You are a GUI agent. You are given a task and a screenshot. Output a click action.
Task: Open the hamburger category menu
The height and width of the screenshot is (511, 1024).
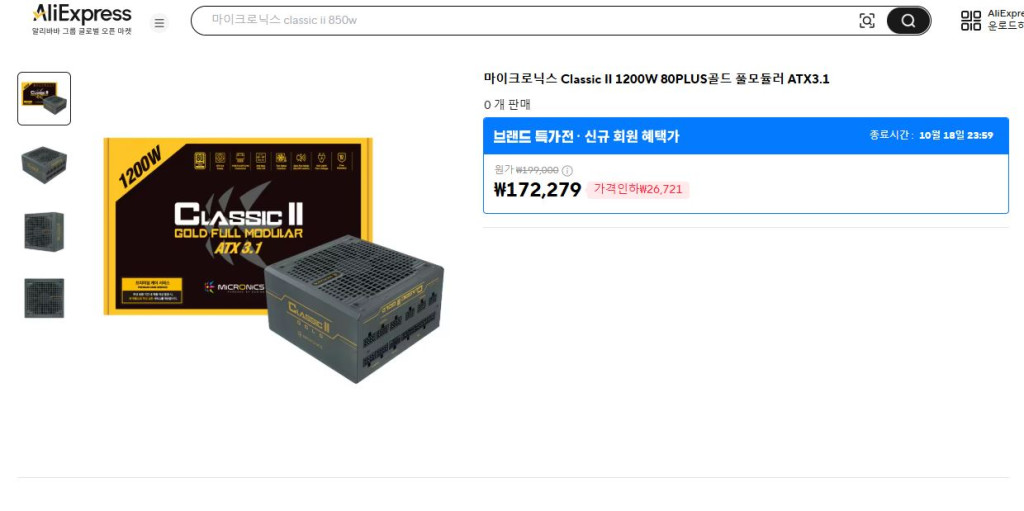pyautogui.click(x=159, y=23)
